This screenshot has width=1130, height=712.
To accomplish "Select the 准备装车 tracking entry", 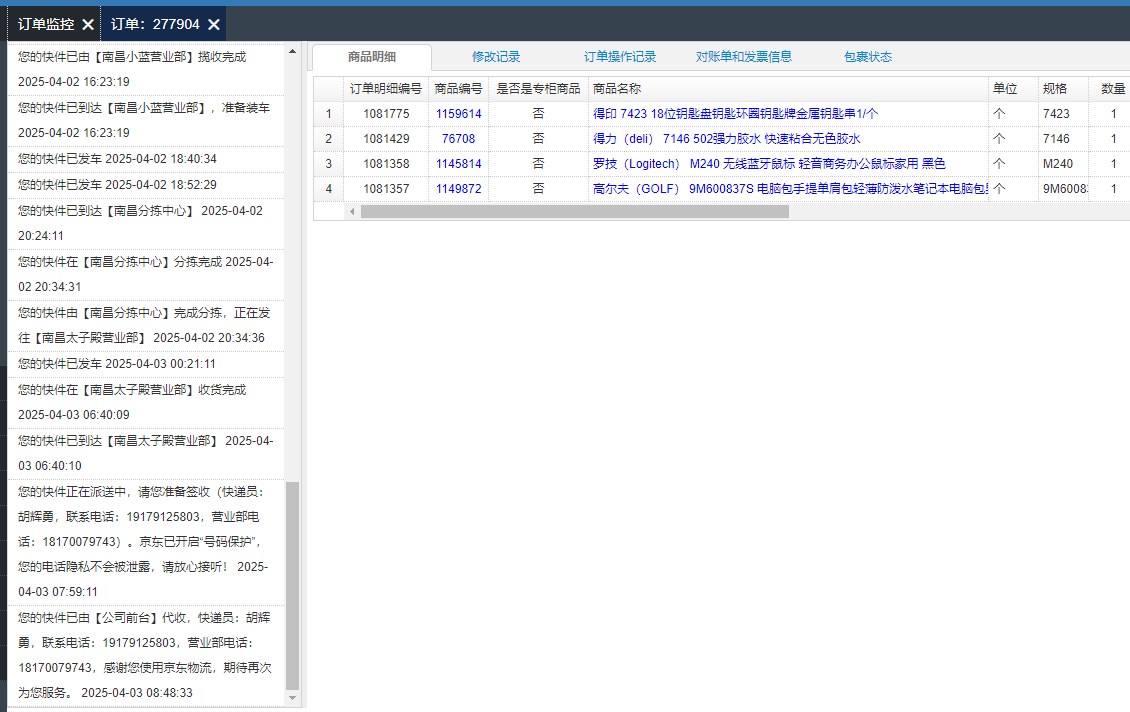I will (146, 120).
